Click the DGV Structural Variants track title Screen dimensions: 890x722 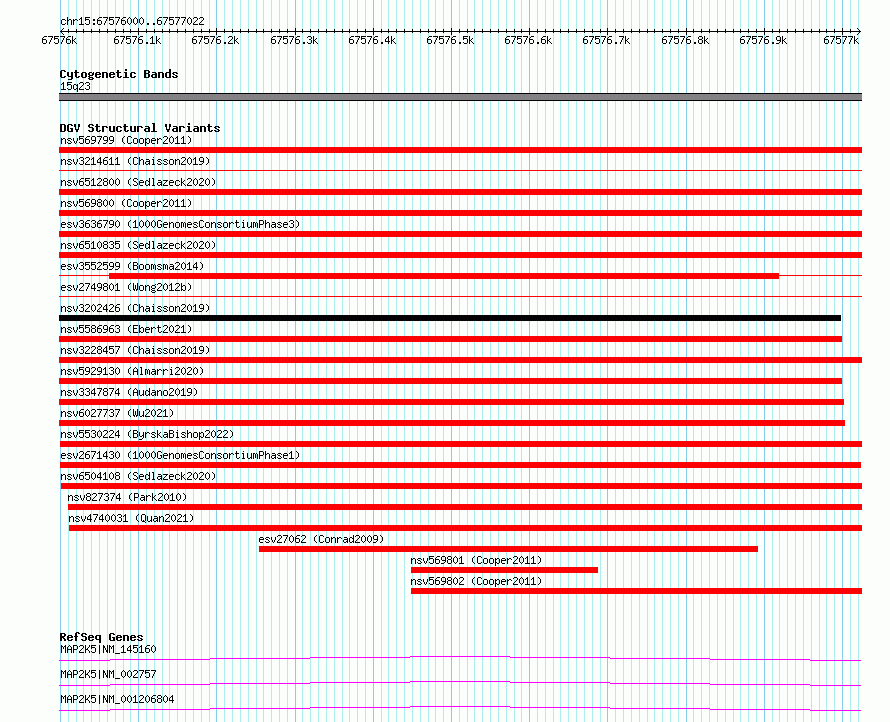click(140, 128)
